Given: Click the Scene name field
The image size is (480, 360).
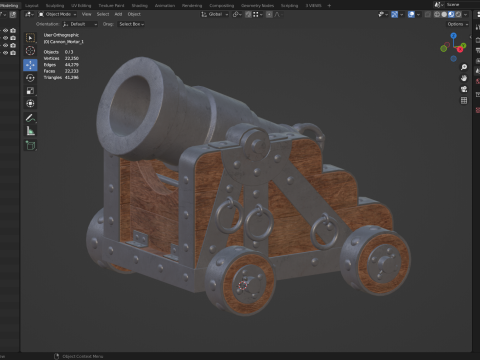Looking at the screenshot, I should (x=463, y=5).
